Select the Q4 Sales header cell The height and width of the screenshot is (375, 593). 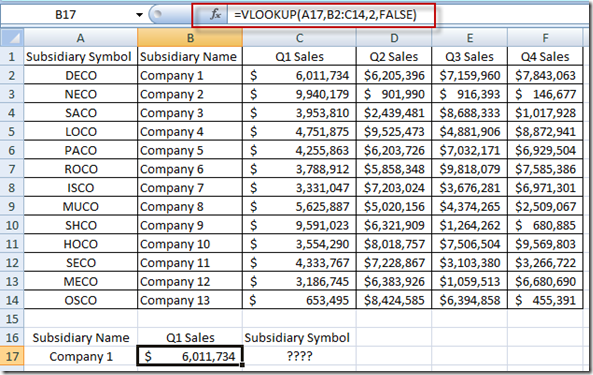(x=545, y=57)
